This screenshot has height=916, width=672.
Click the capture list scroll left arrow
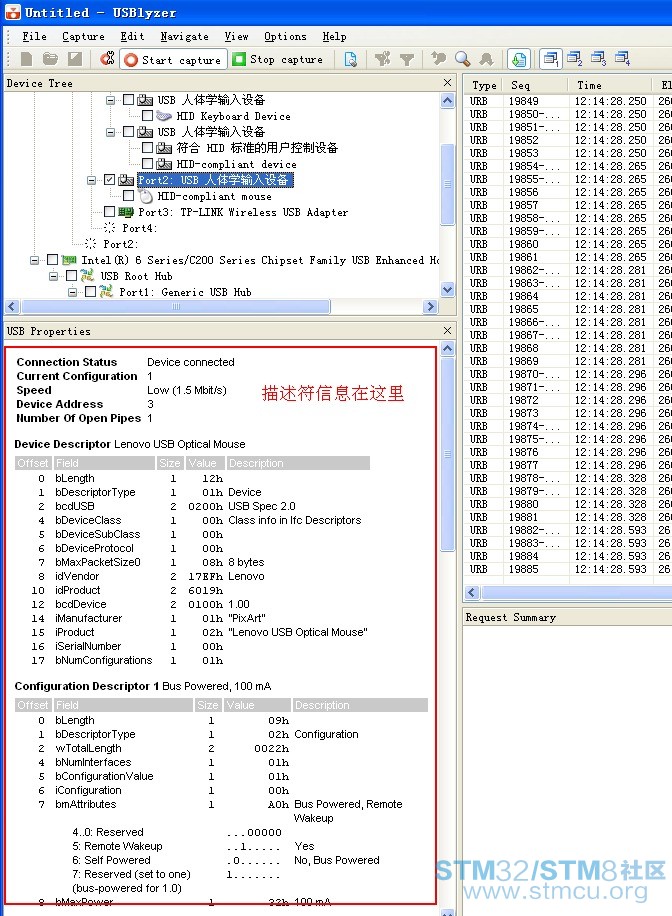tap(473, 593)
